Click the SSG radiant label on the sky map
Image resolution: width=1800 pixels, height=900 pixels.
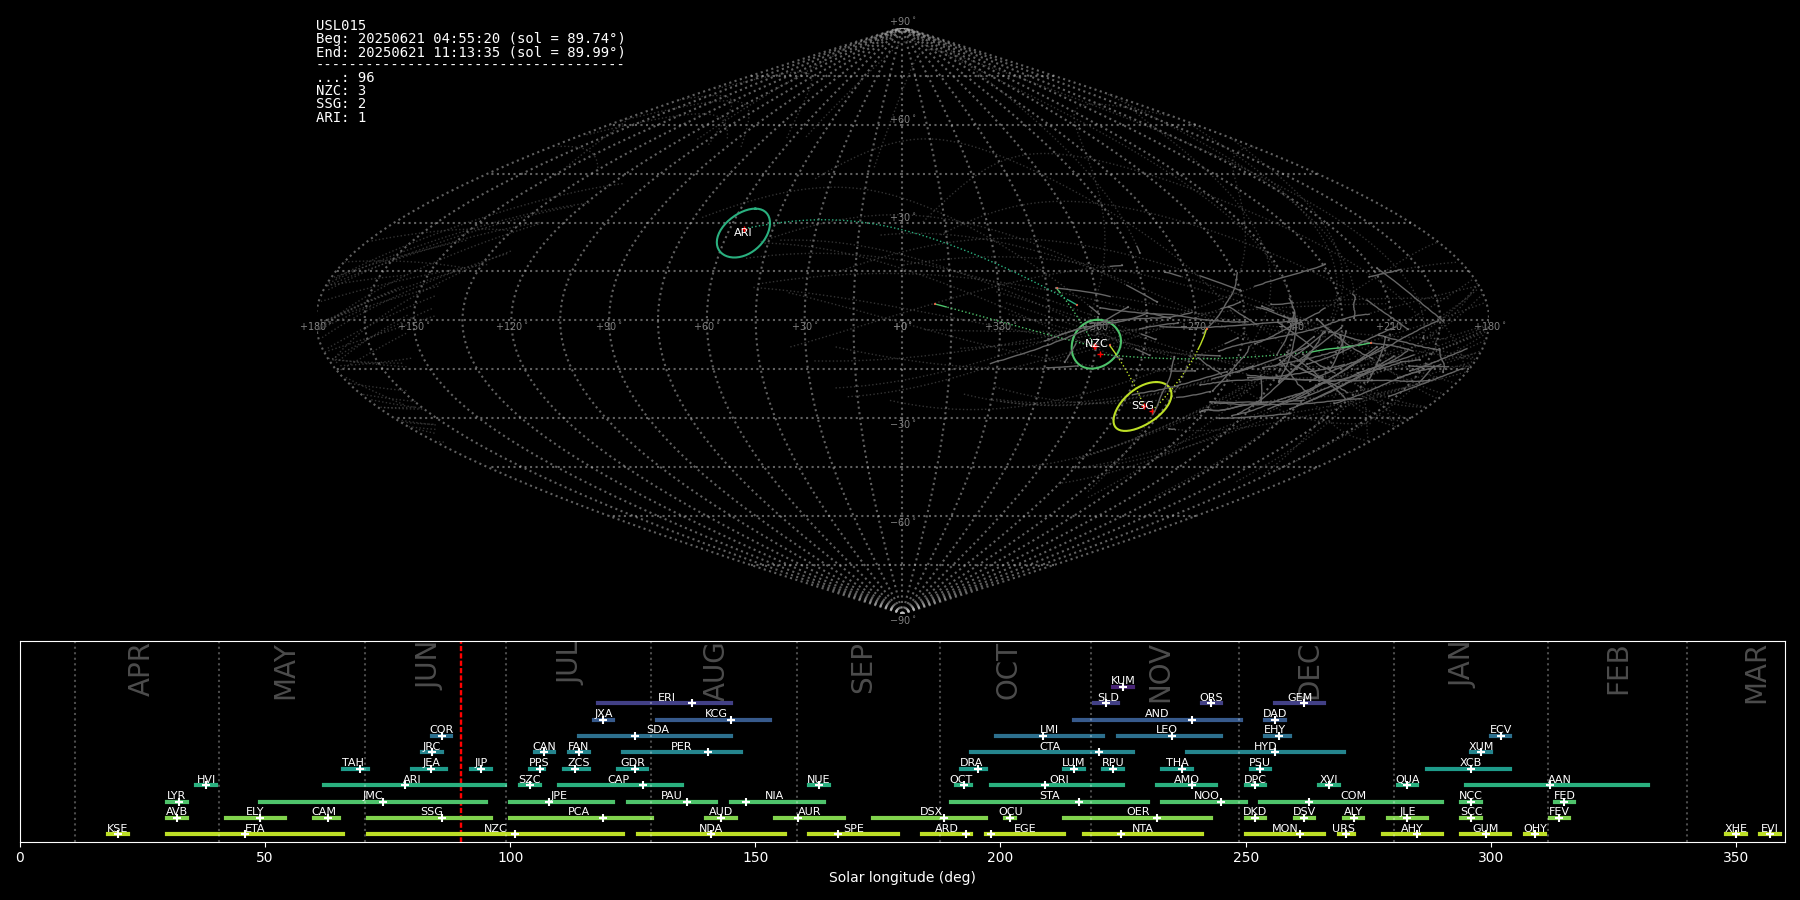[1142, 406]
